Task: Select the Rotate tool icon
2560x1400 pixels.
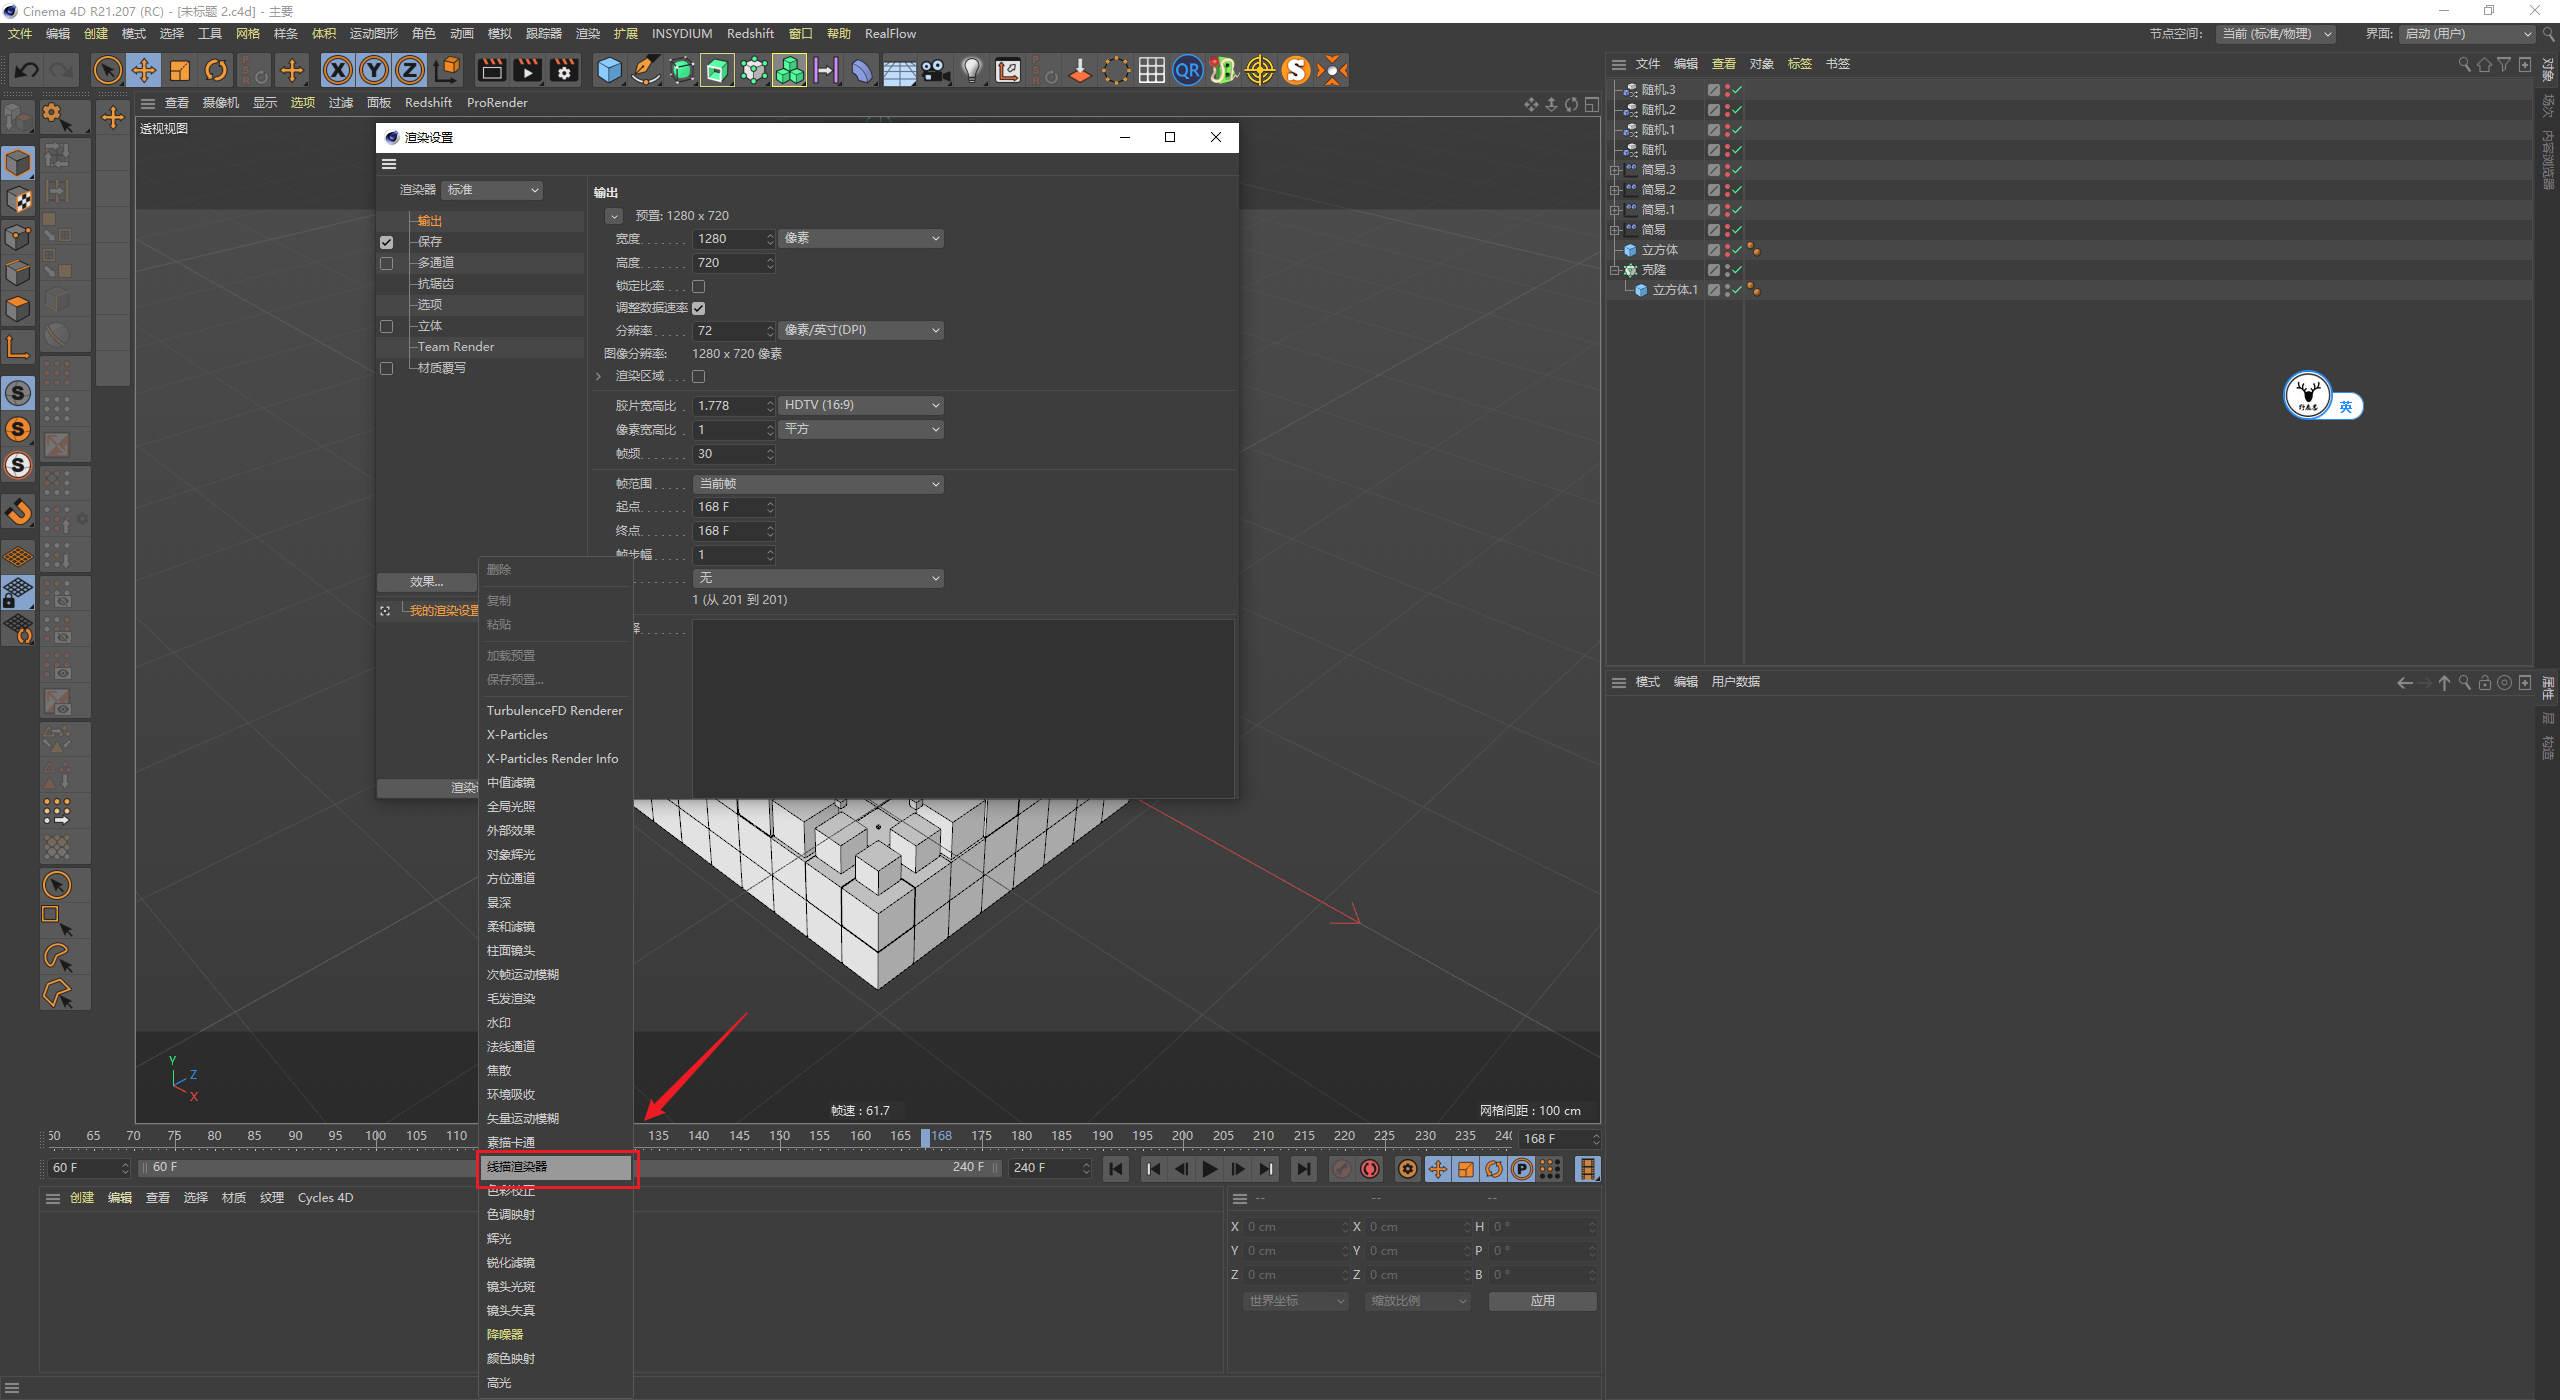Action: coord(216,70)
